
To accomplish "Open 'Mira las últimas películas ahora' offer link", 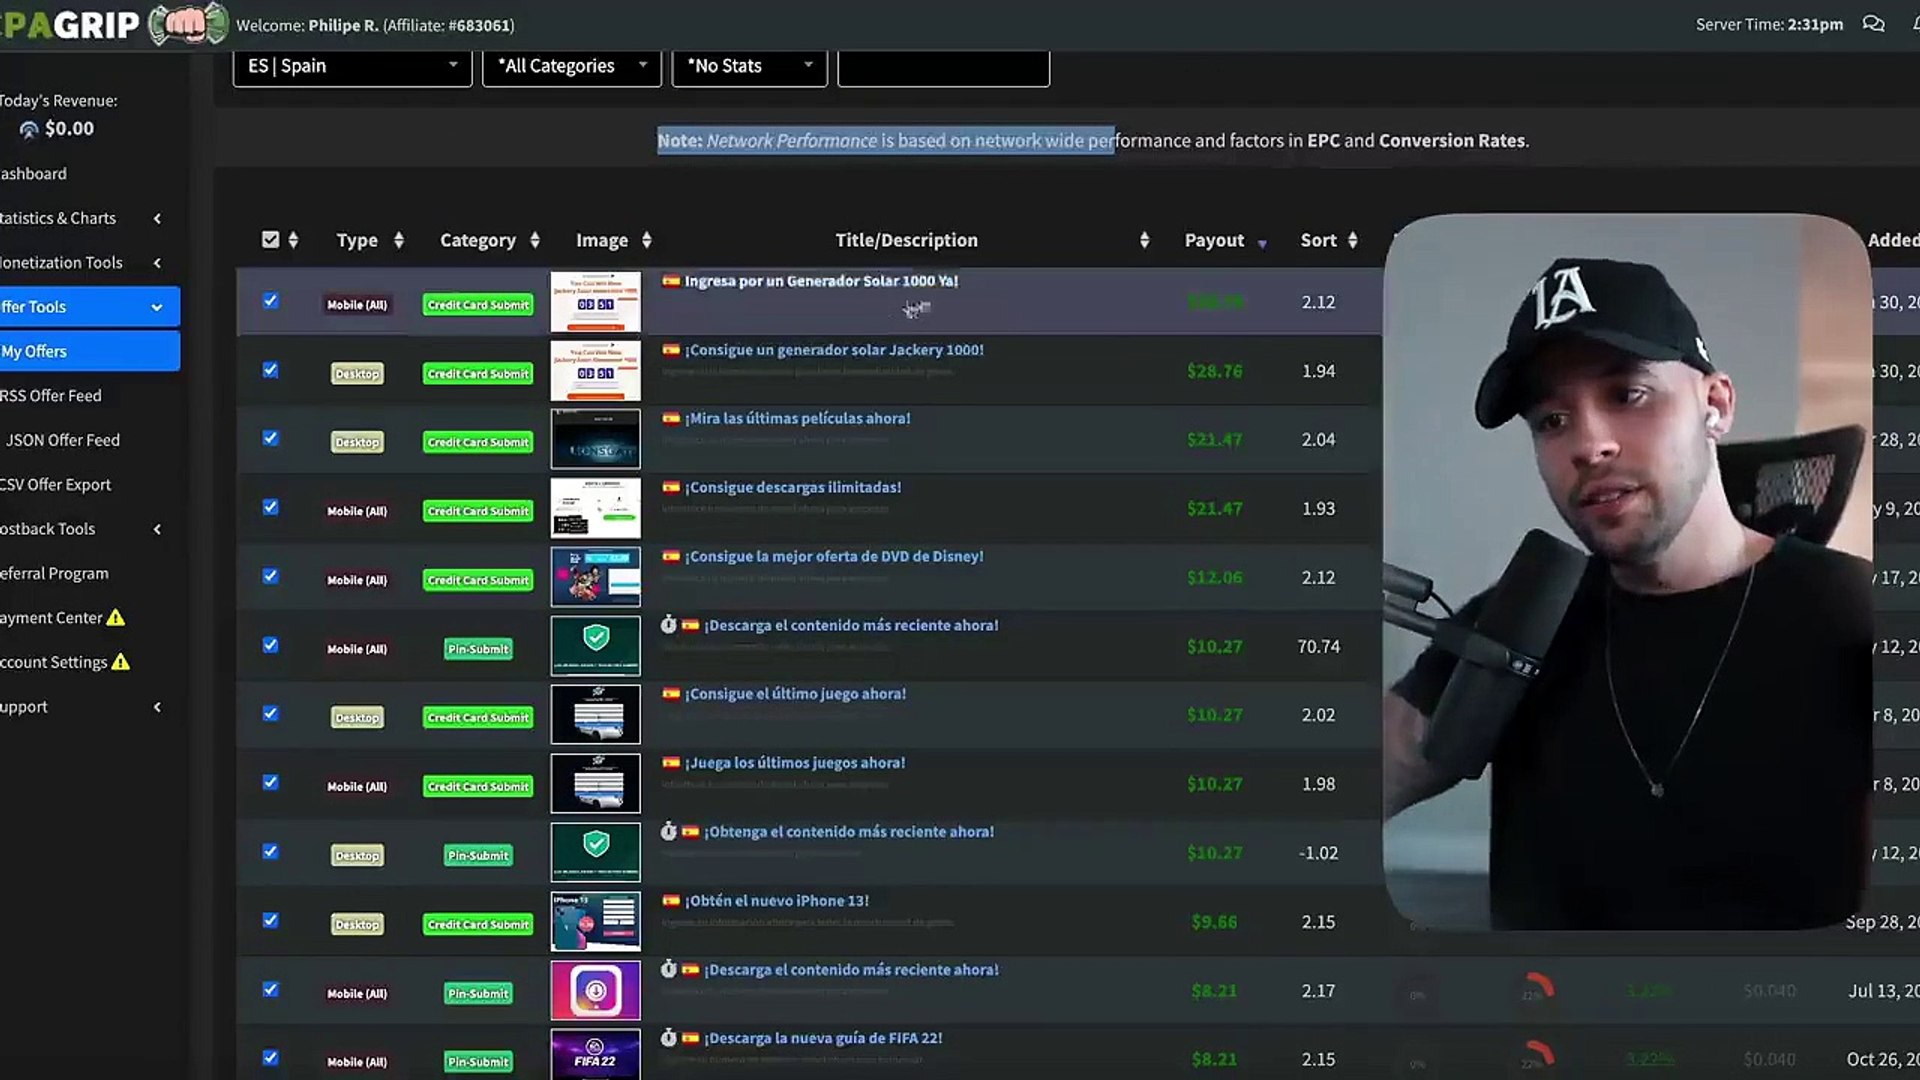I will click(797, 419).
